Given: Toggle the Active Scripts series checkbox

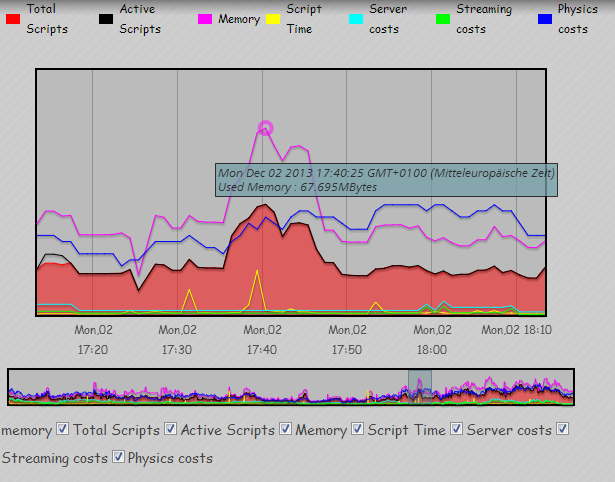Looking at the screenshot, I should point(171,430).
